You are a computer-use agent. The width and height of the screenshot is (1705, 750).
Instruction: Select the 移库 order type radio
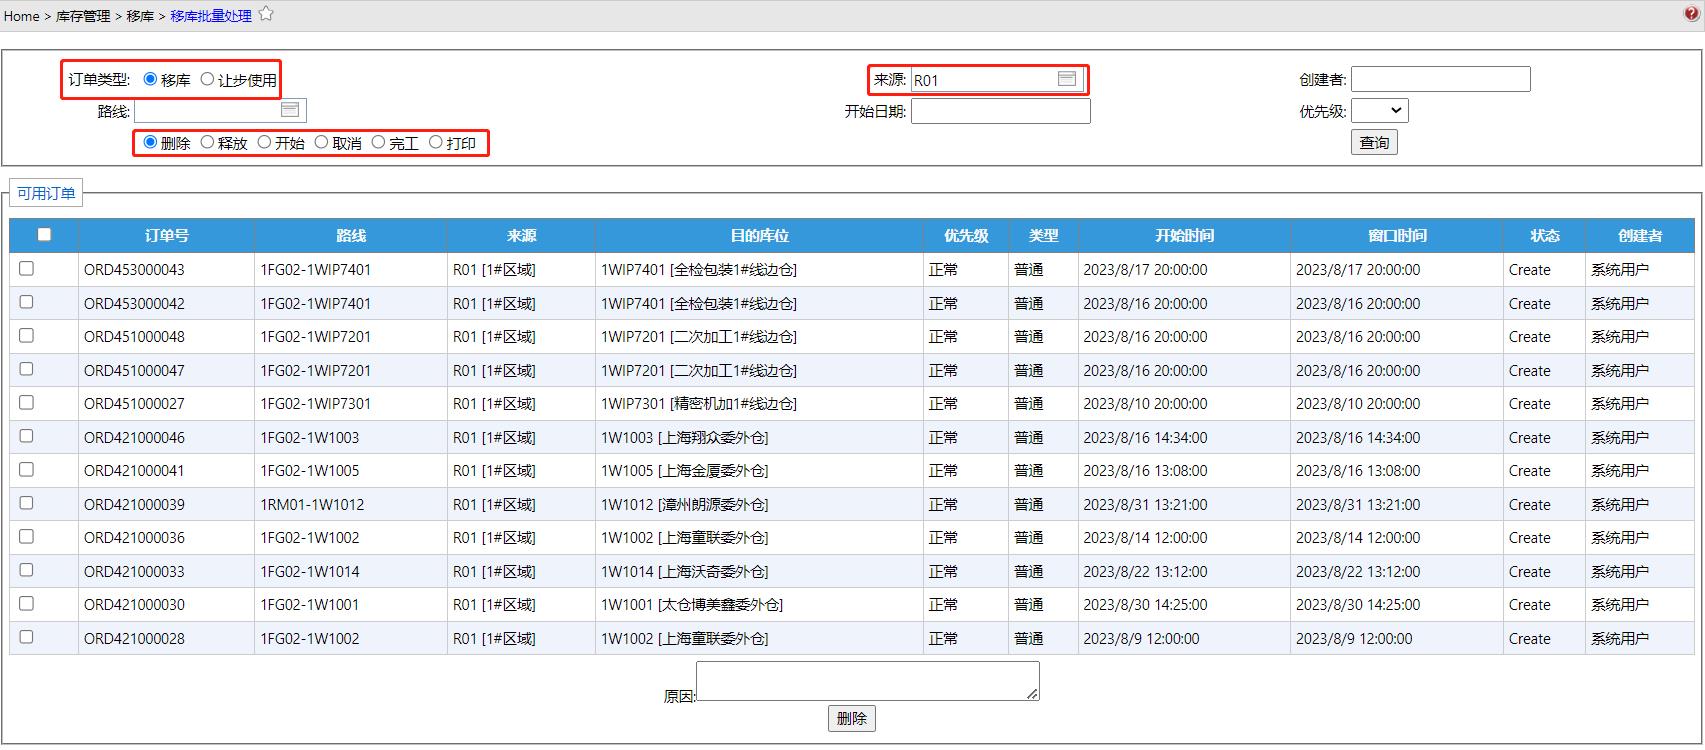pos(150,79)
